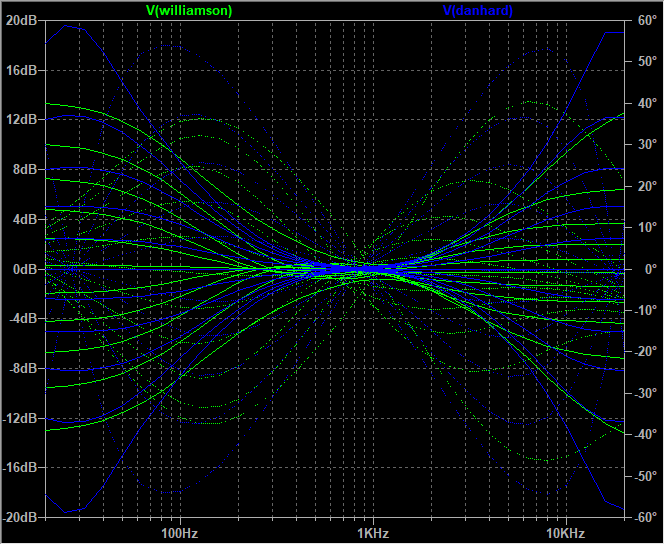
Task: Select the V(williamson) trace label
Action: pos(189,11)
